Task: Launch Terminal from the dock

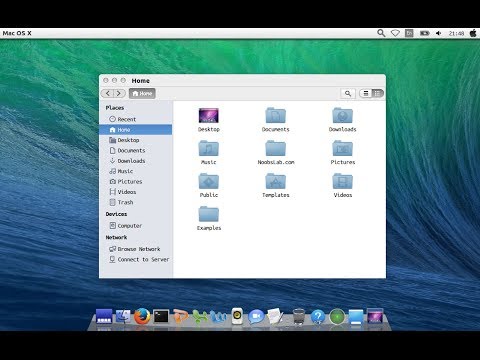Action: point(161,316)
